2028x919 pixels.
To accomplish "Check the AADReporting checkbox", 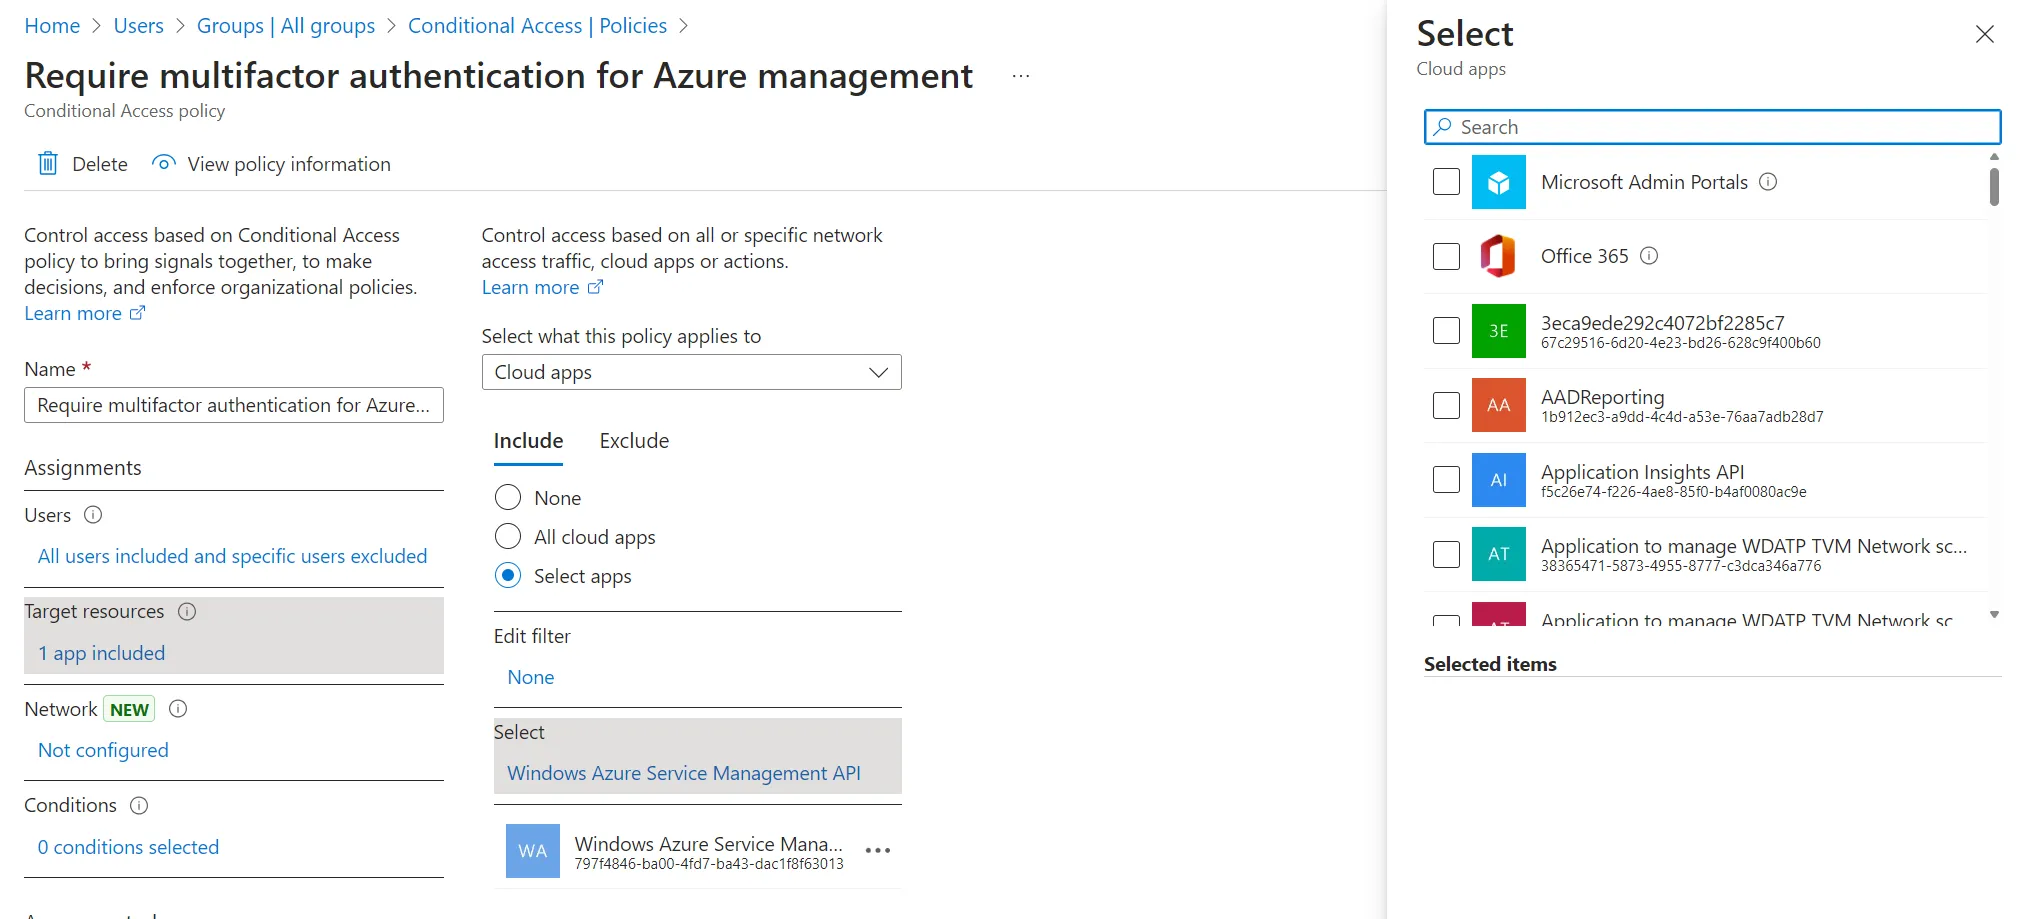I will click(x=1446, y=405).
